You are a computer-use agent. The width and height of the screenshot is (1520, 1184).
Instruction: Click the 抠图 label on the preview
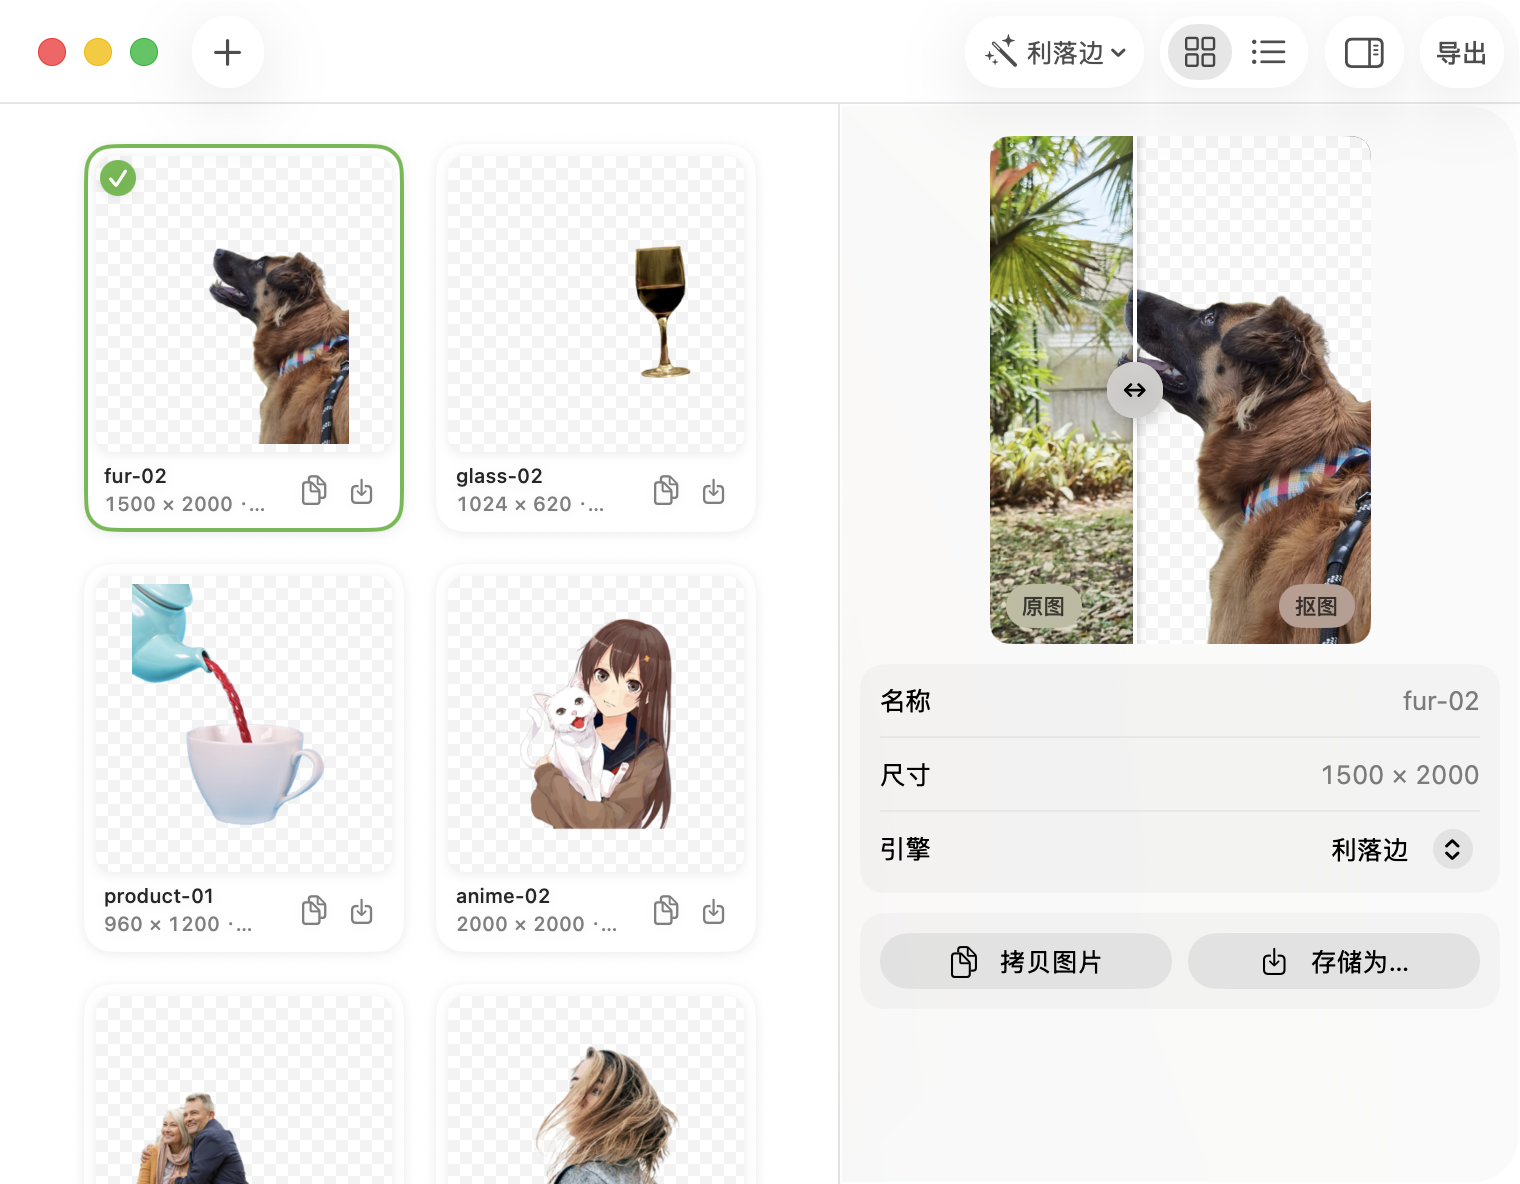click(x=1316, y=607)
